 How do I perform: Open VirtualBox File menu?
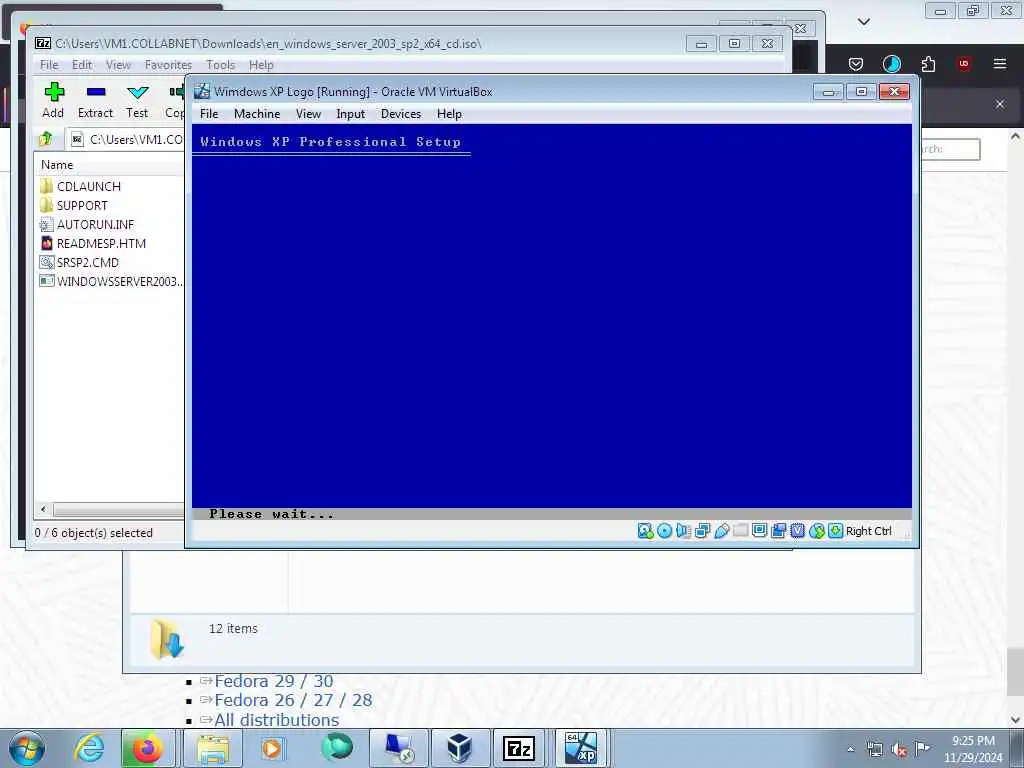pos(209,114)
